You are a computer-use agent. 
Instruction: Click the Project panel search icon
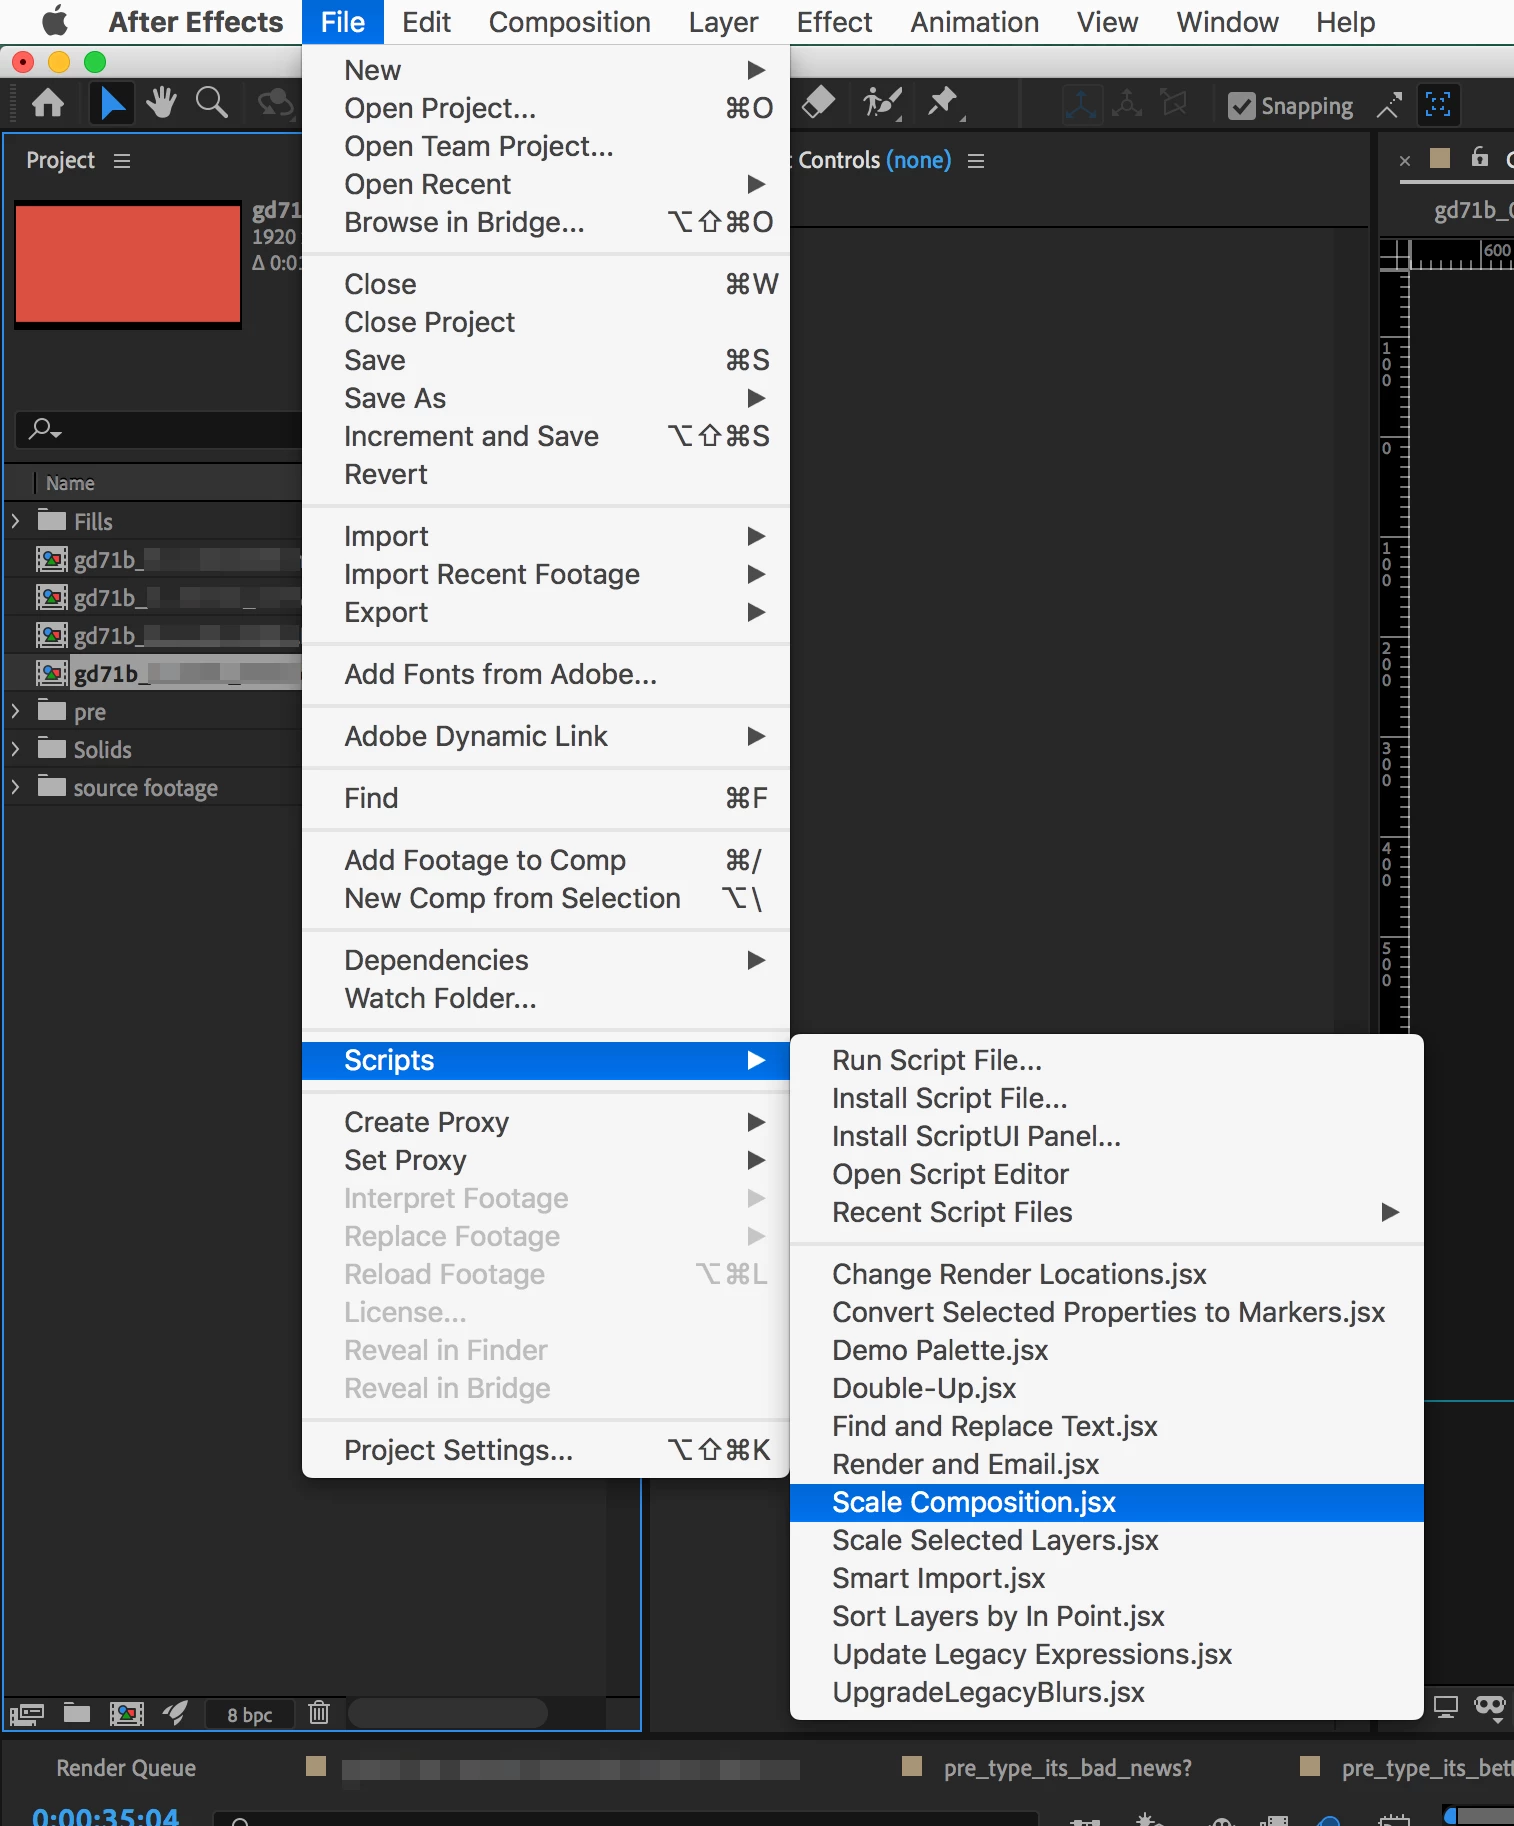tap(44, 430)
